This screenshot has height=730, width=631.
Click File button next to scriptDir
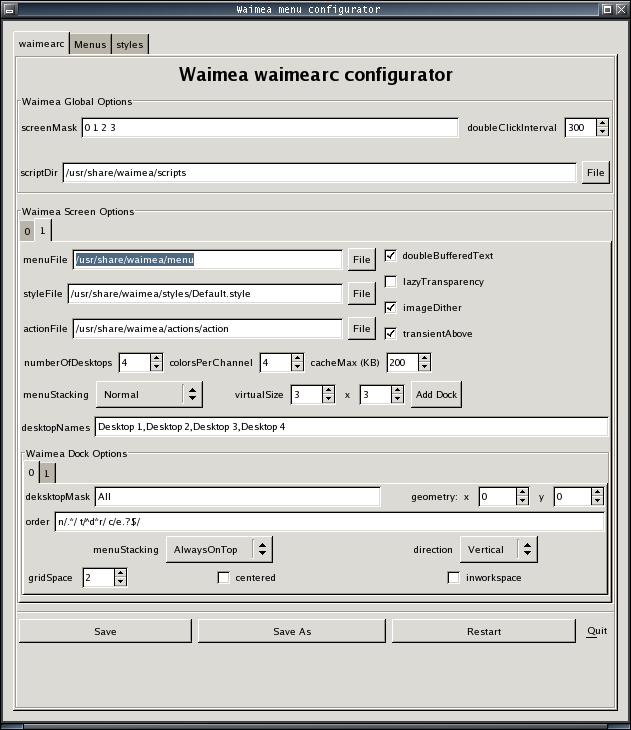point(595,173)
